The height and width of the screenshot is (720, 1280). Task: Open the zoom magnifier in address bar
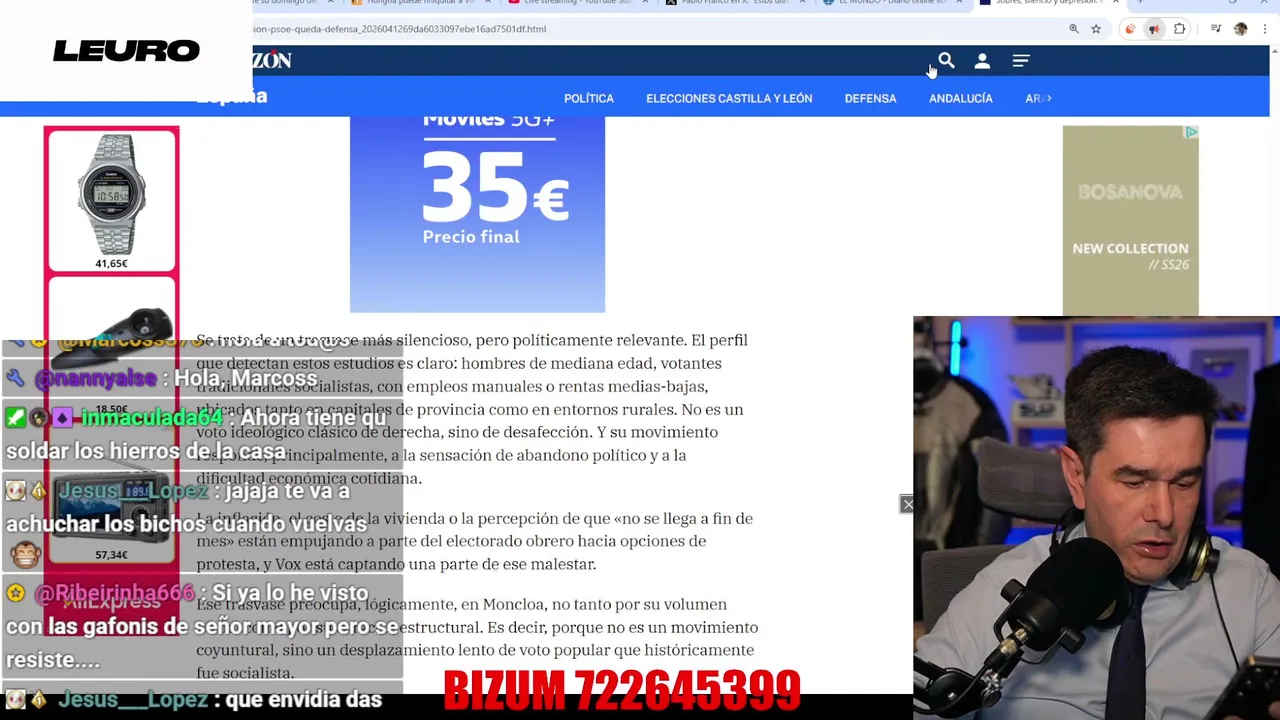[1074, 29]
